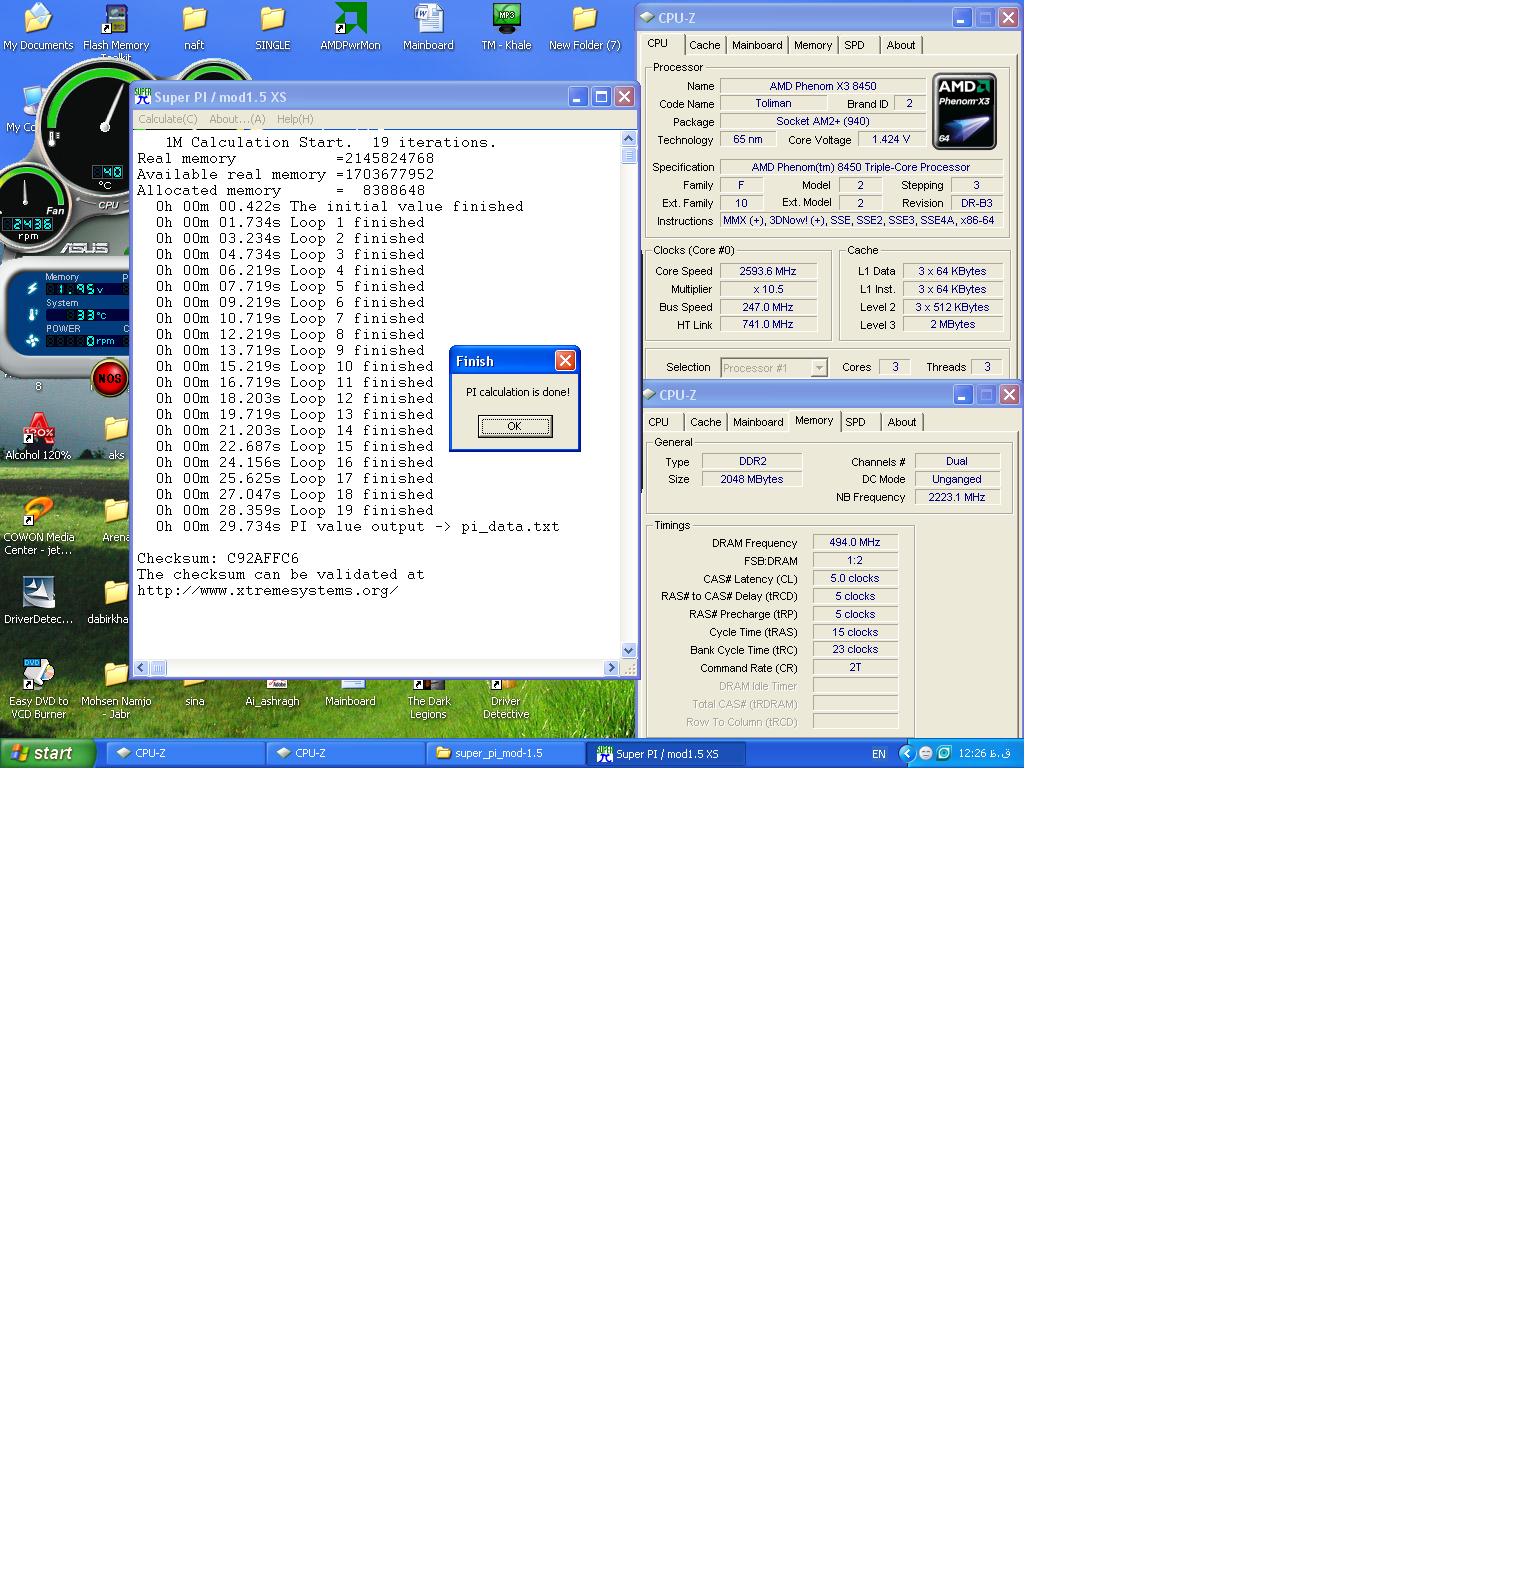The height and width of the screenshot is (1572, 1538).
Task: Open About tab in top CPU-Z window
Action: pyautogui.click(x=900, y=45)
